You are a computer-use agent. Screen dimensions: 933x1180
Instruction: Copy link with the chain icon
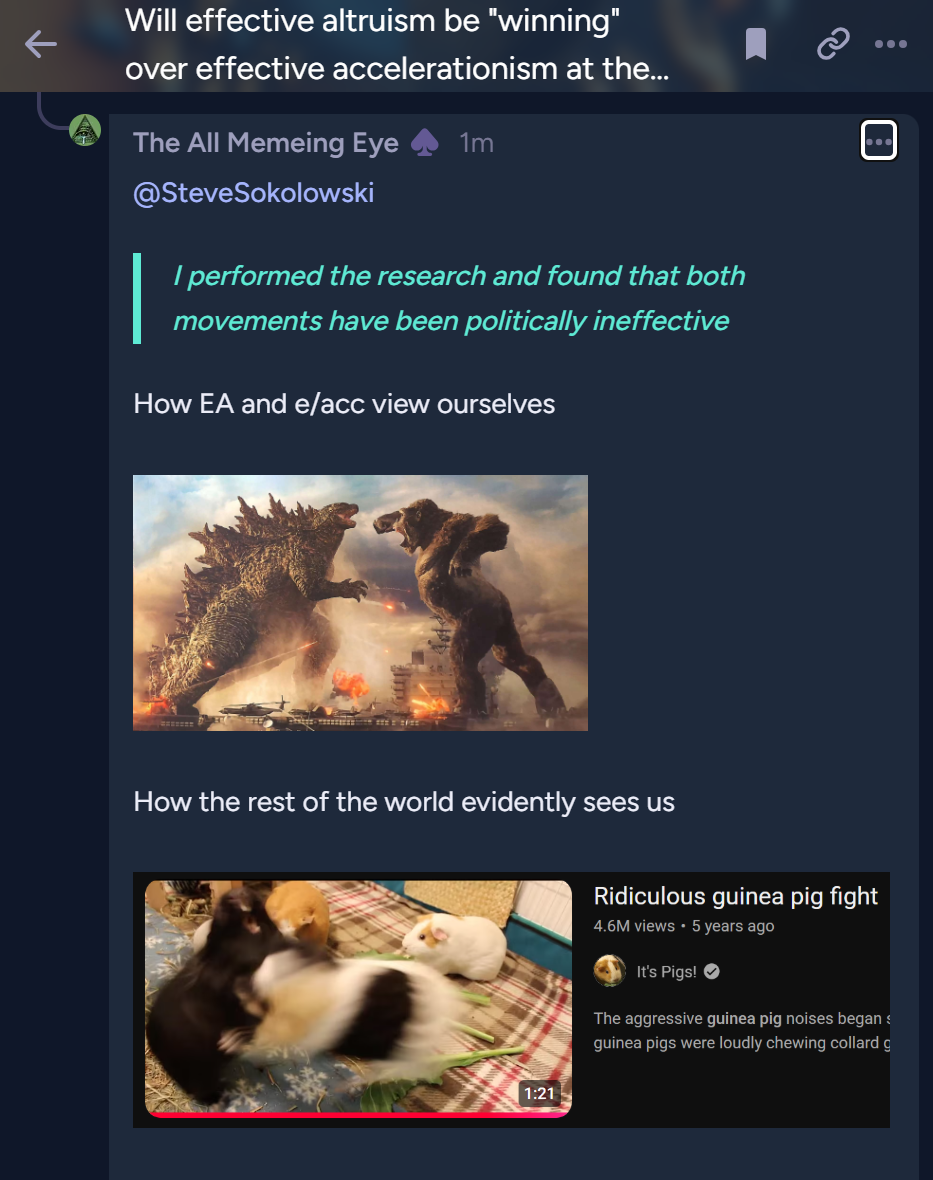coord(833,44)
